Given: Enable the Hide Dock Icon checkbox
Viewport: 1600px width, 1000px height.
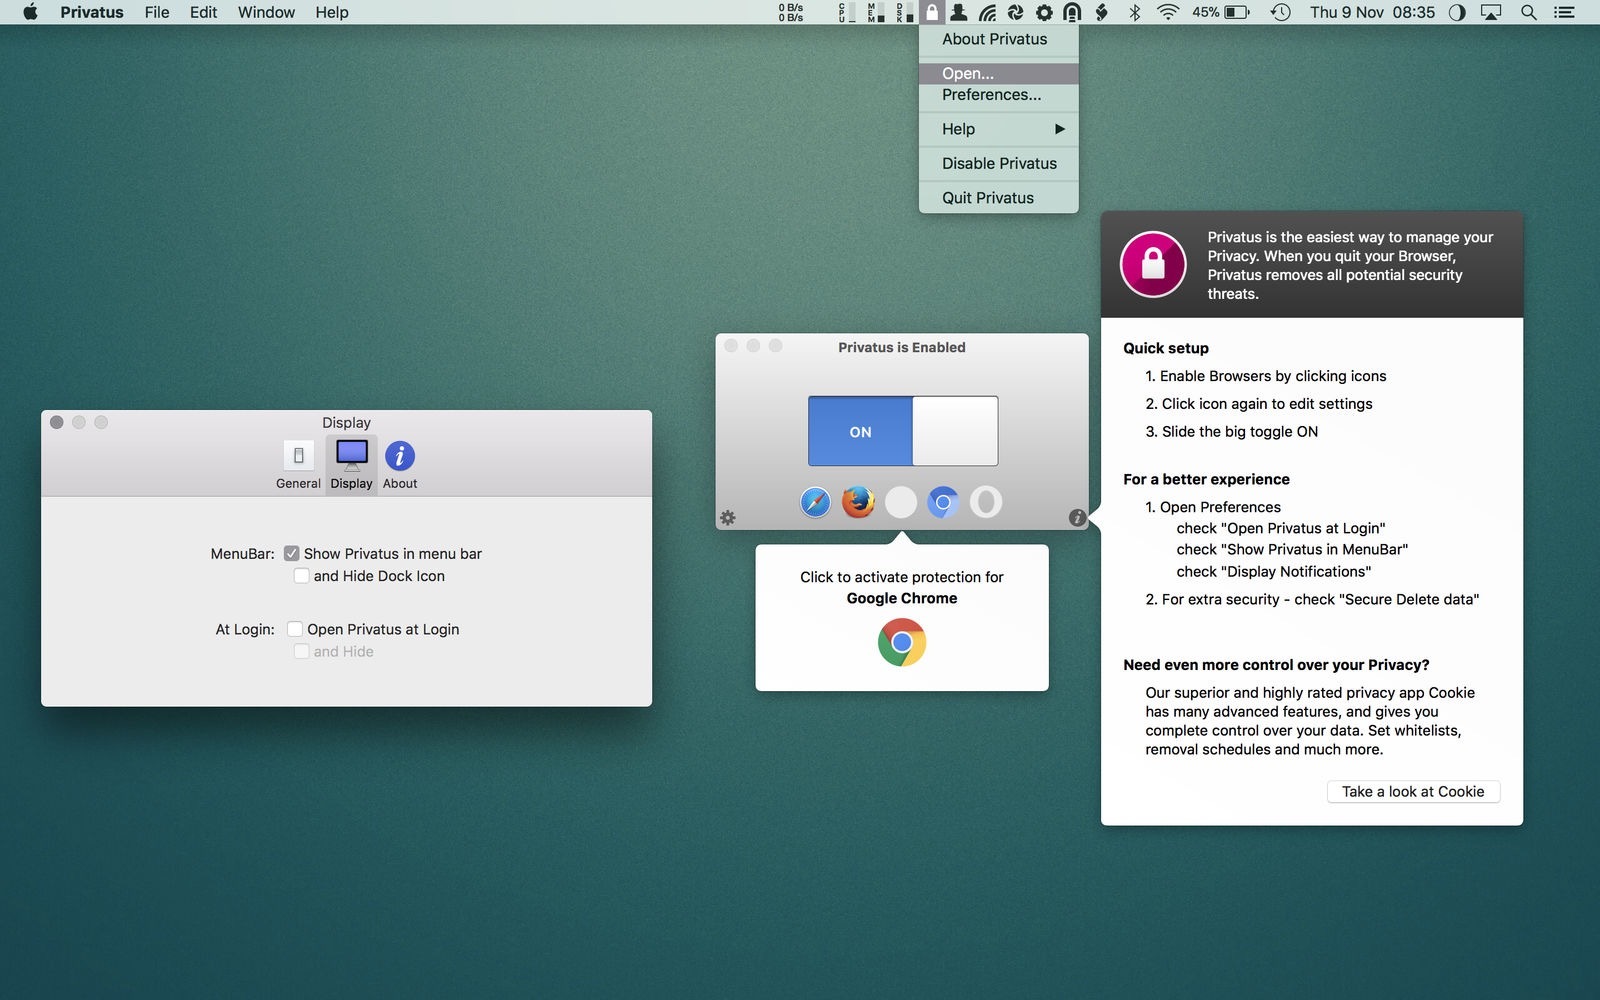Looking at the screenshot, I should [301, 576].
